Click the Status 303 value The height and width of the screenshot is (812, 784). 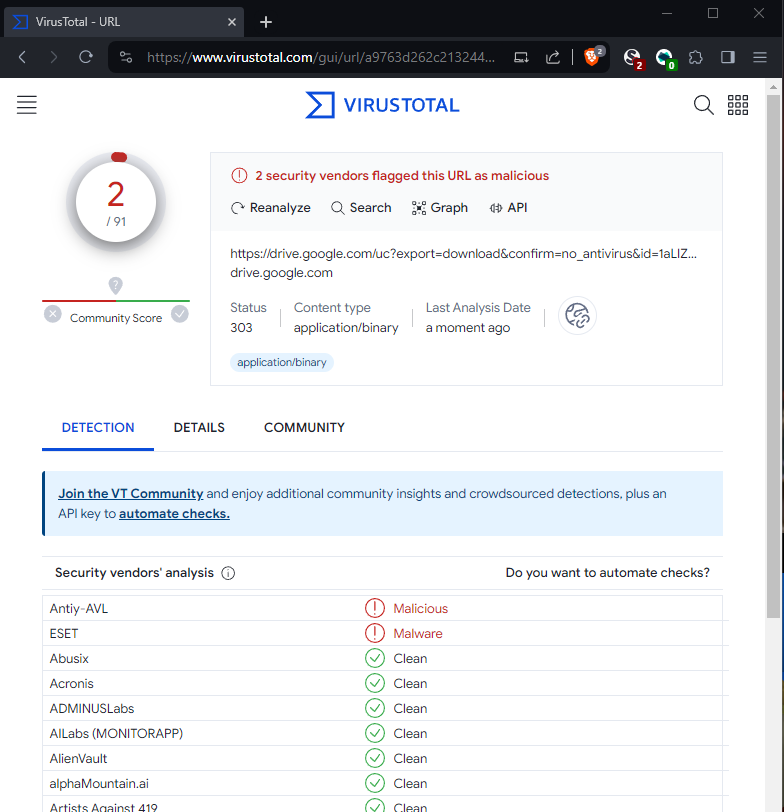[x=241, y=328]
